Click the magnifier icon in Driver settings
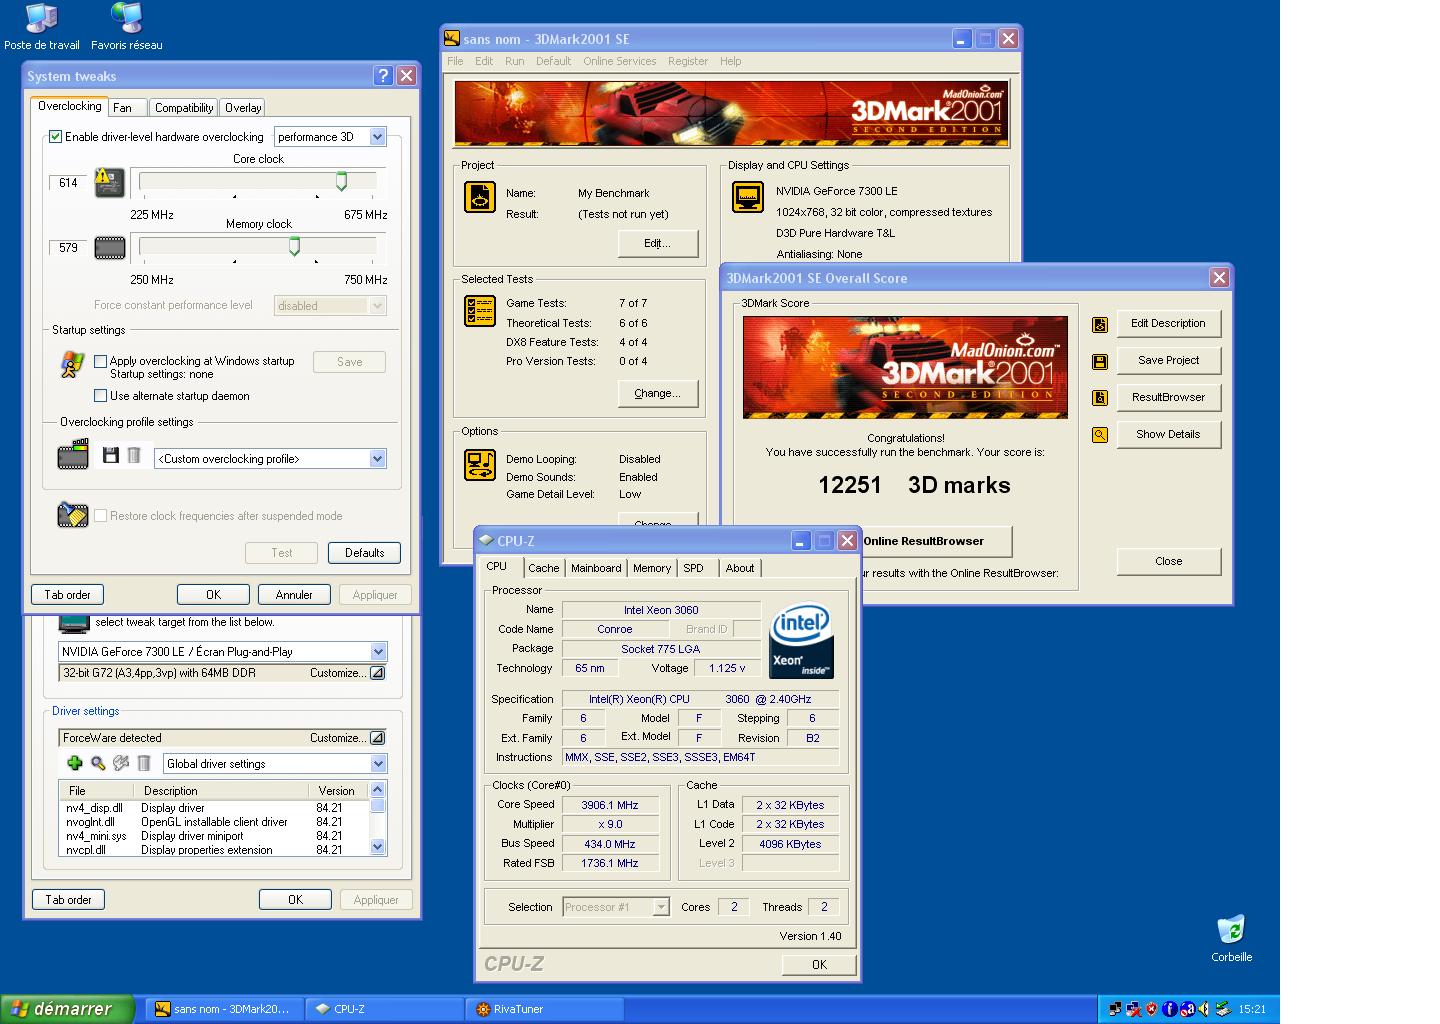This screenshot has width=1440, height=1024. tap(98, 763)
